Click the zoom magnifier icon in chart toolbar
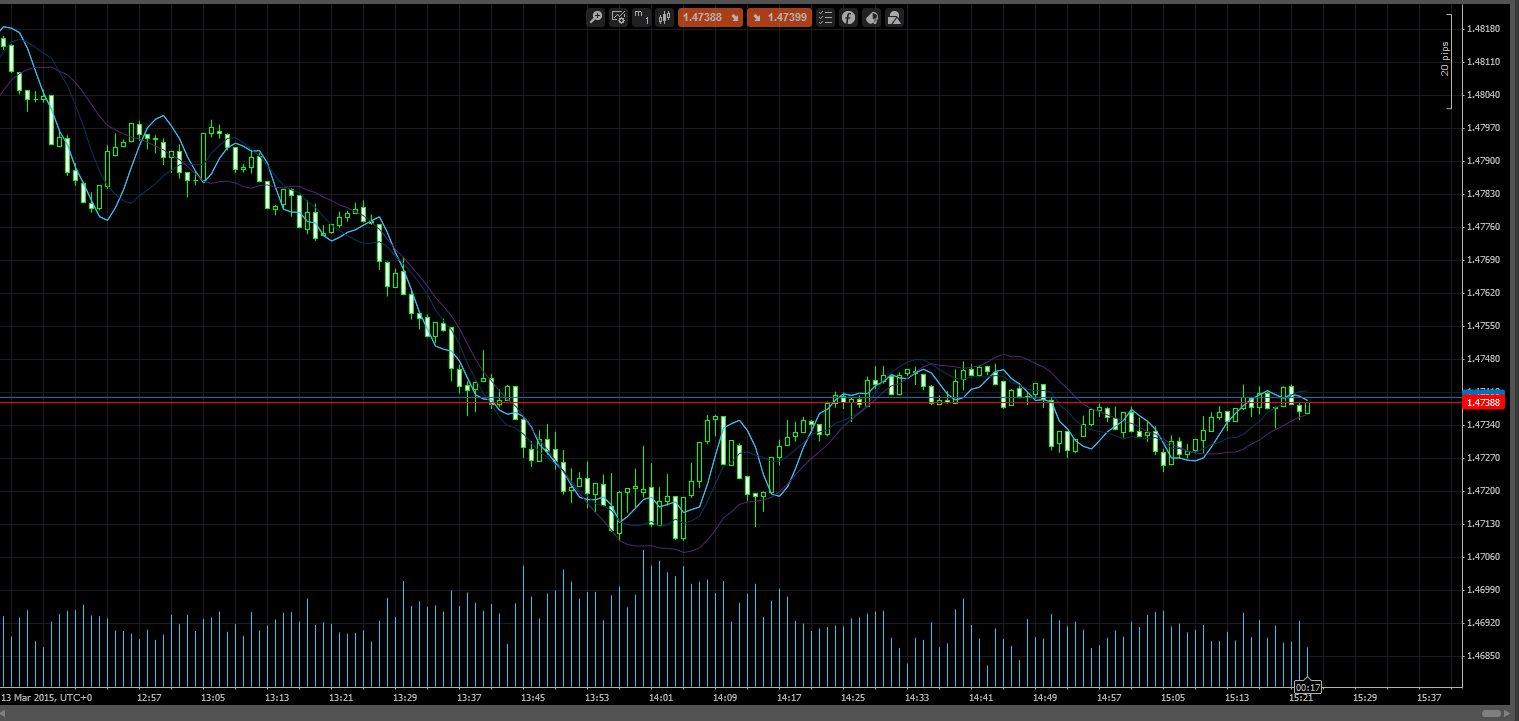Viewport: 1519px width, 721px height. [595, 17]
